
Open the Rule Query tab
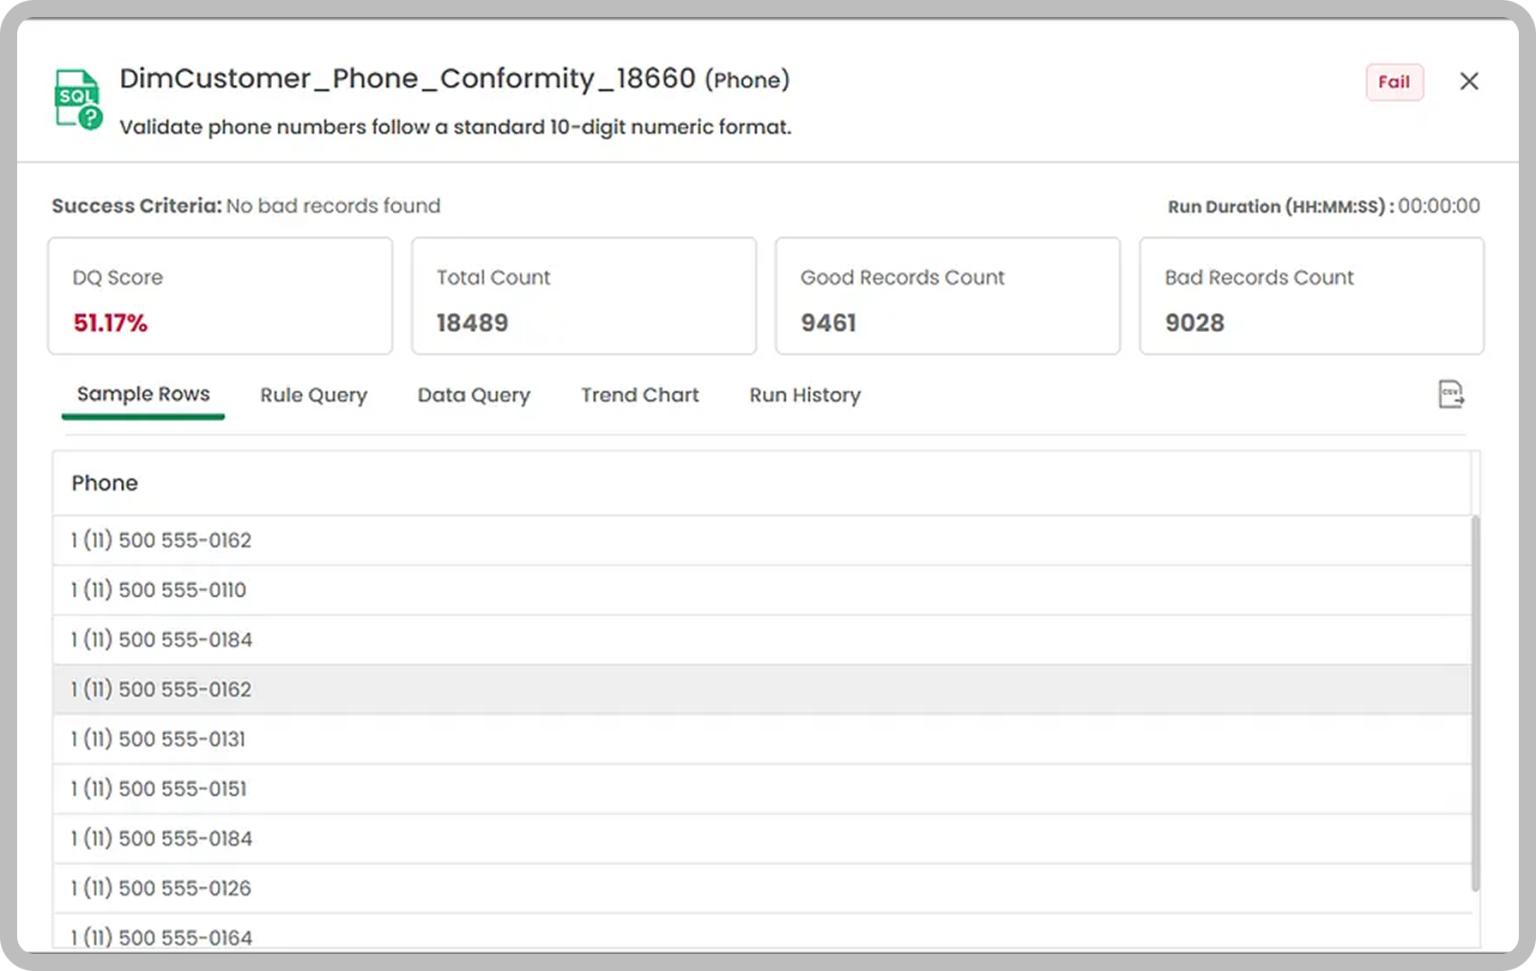(x=314, y=395)
